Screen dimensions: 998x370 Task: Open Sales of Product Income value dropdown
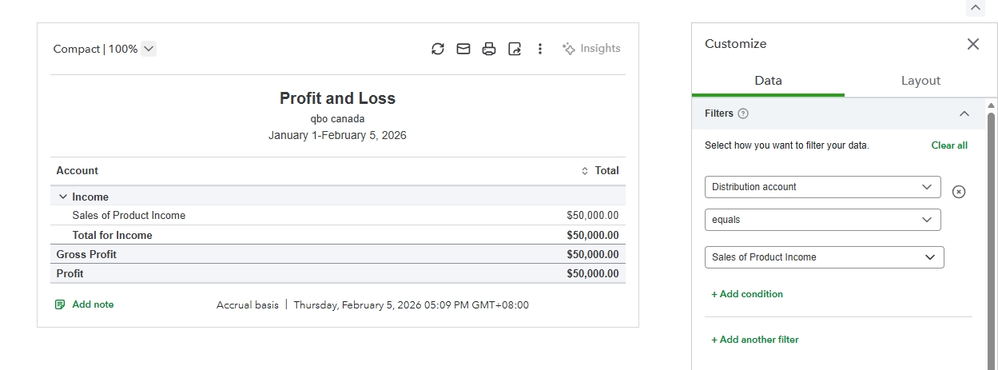[x=824, y=257]
